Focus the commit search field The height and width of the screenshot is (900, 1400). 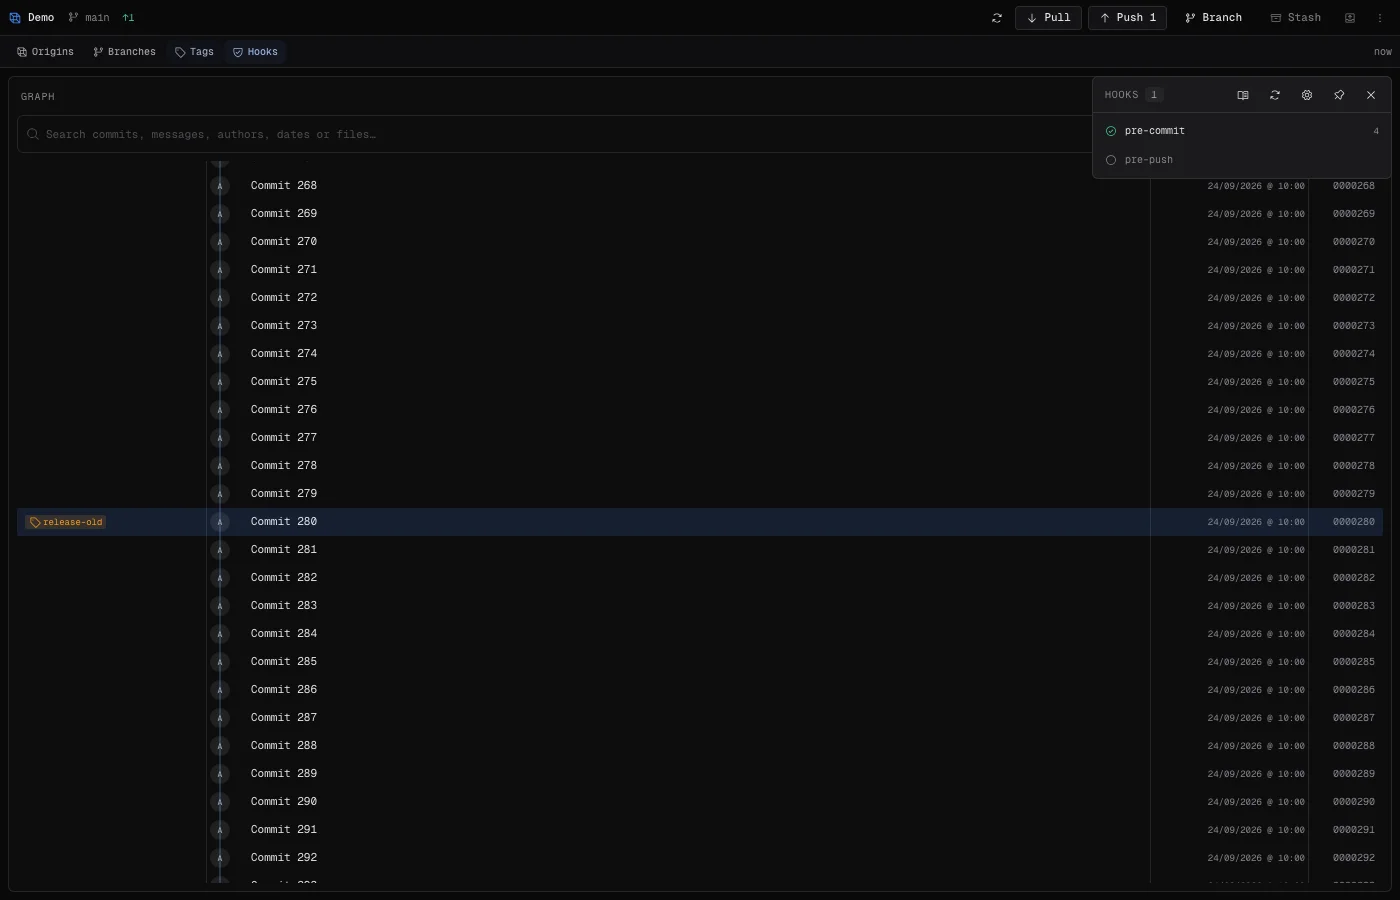coord(556,134)
